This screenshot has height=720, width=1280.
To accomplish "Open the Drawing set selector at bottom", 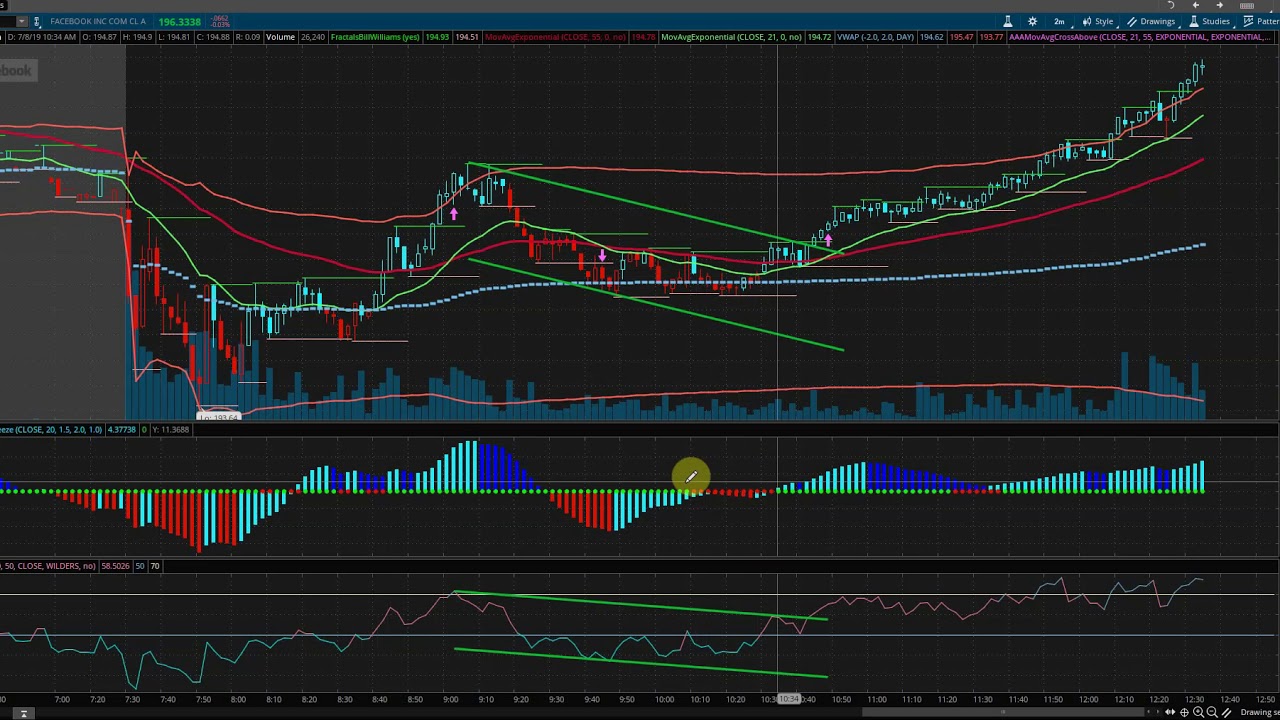I will coord(1260,712).
